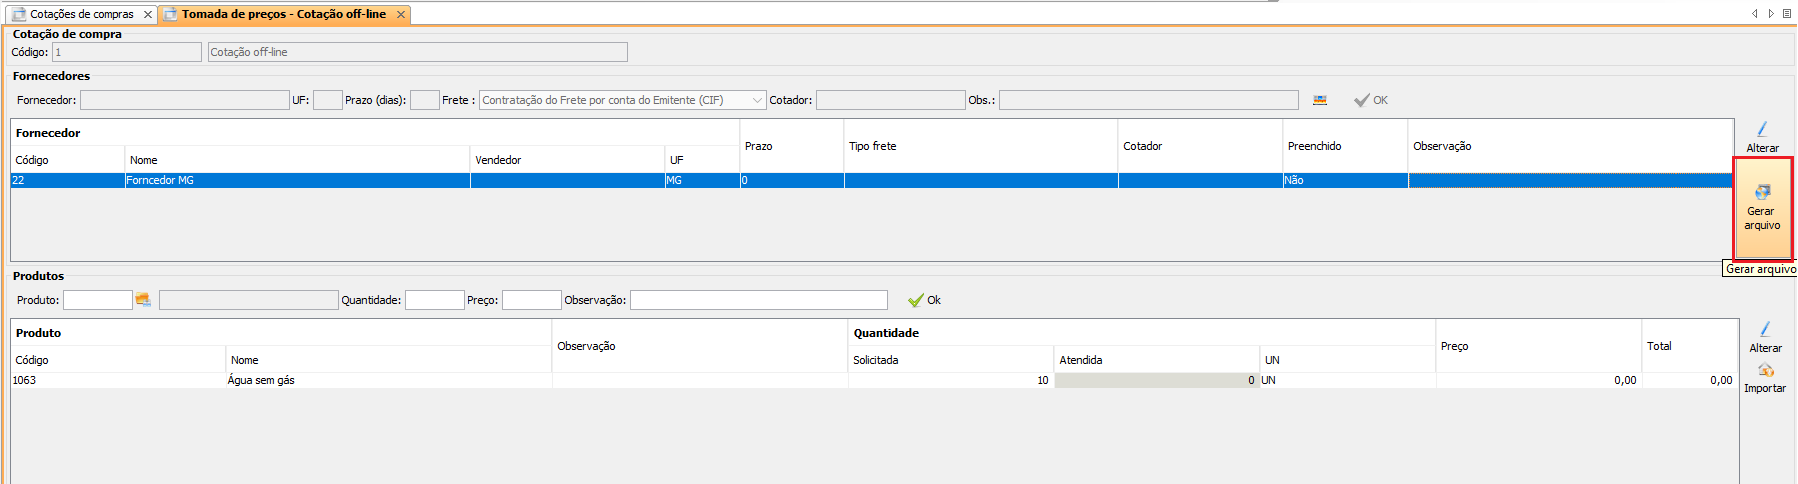Open product search icon next to Produto field
This screenshot has width=1798, height=484.
point(143,300)
